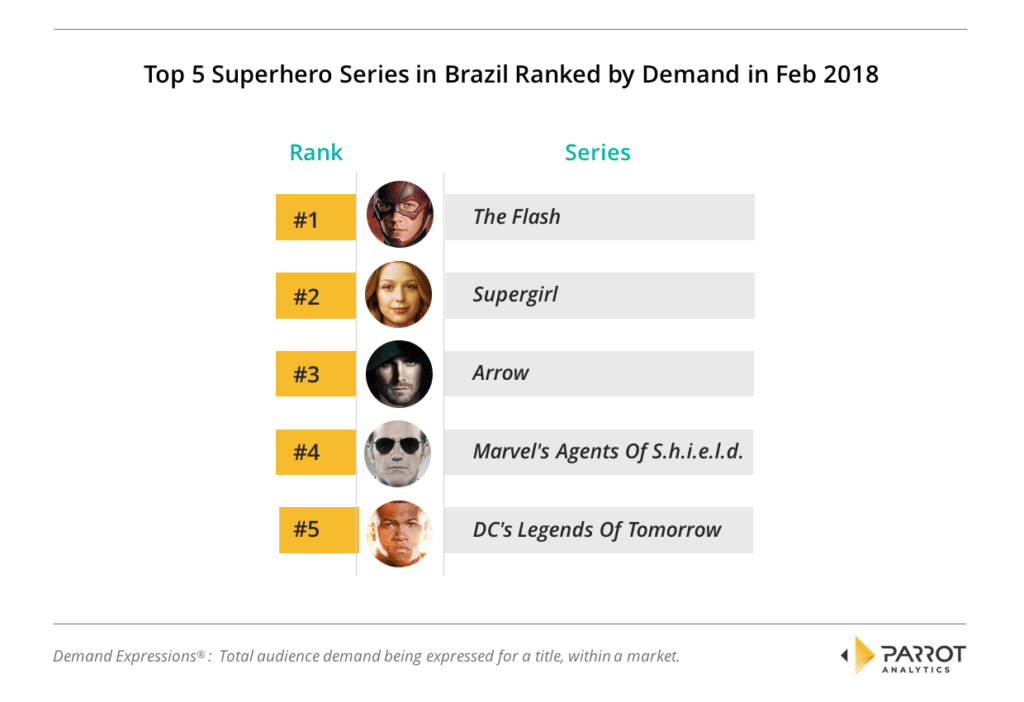Click the Supergirl circular portrait
The height and width of the screenshot is (702, 1024).
click(398, 294)
